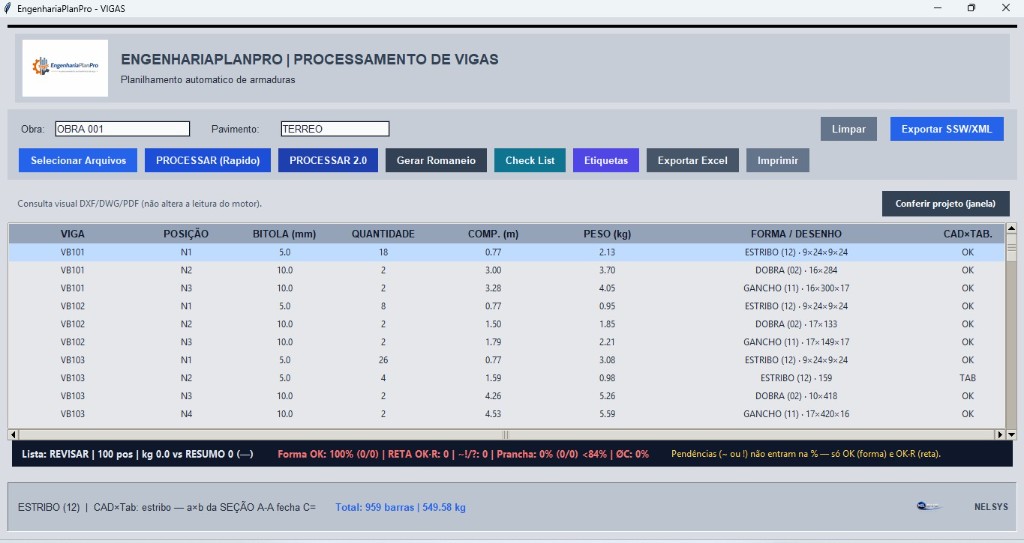Sort by COMP. (m) column header
Image resolution: width=1024 pixels, height=543 pixels.
pyautogui.click(x=493, y=234)
